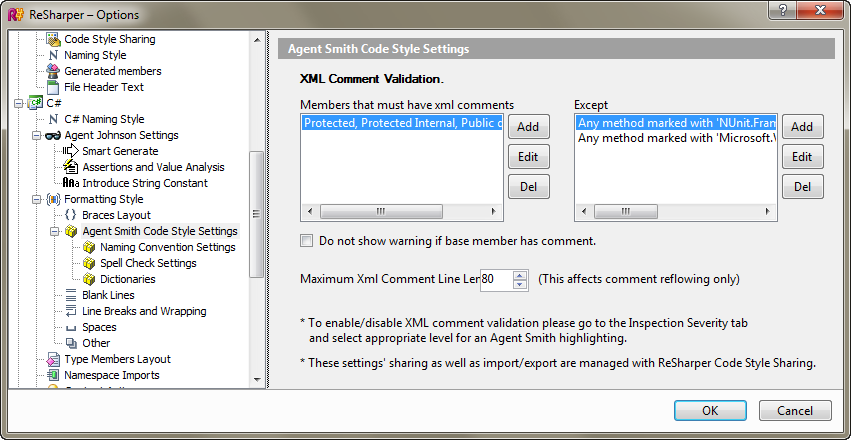The width and height of the screenshot is (851, 440).
Task: Click left scroll arrow of Except list
Action: coord(585,211)
